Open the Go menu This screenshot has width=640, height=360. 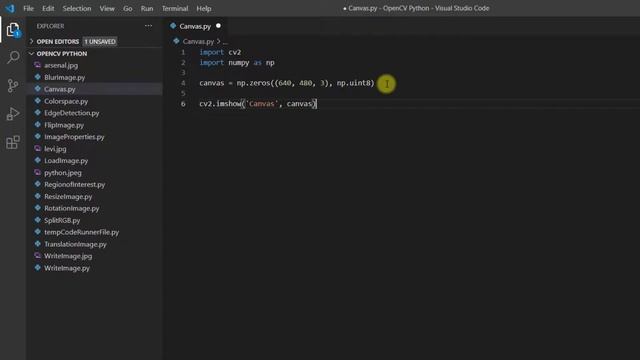point(128,8)
